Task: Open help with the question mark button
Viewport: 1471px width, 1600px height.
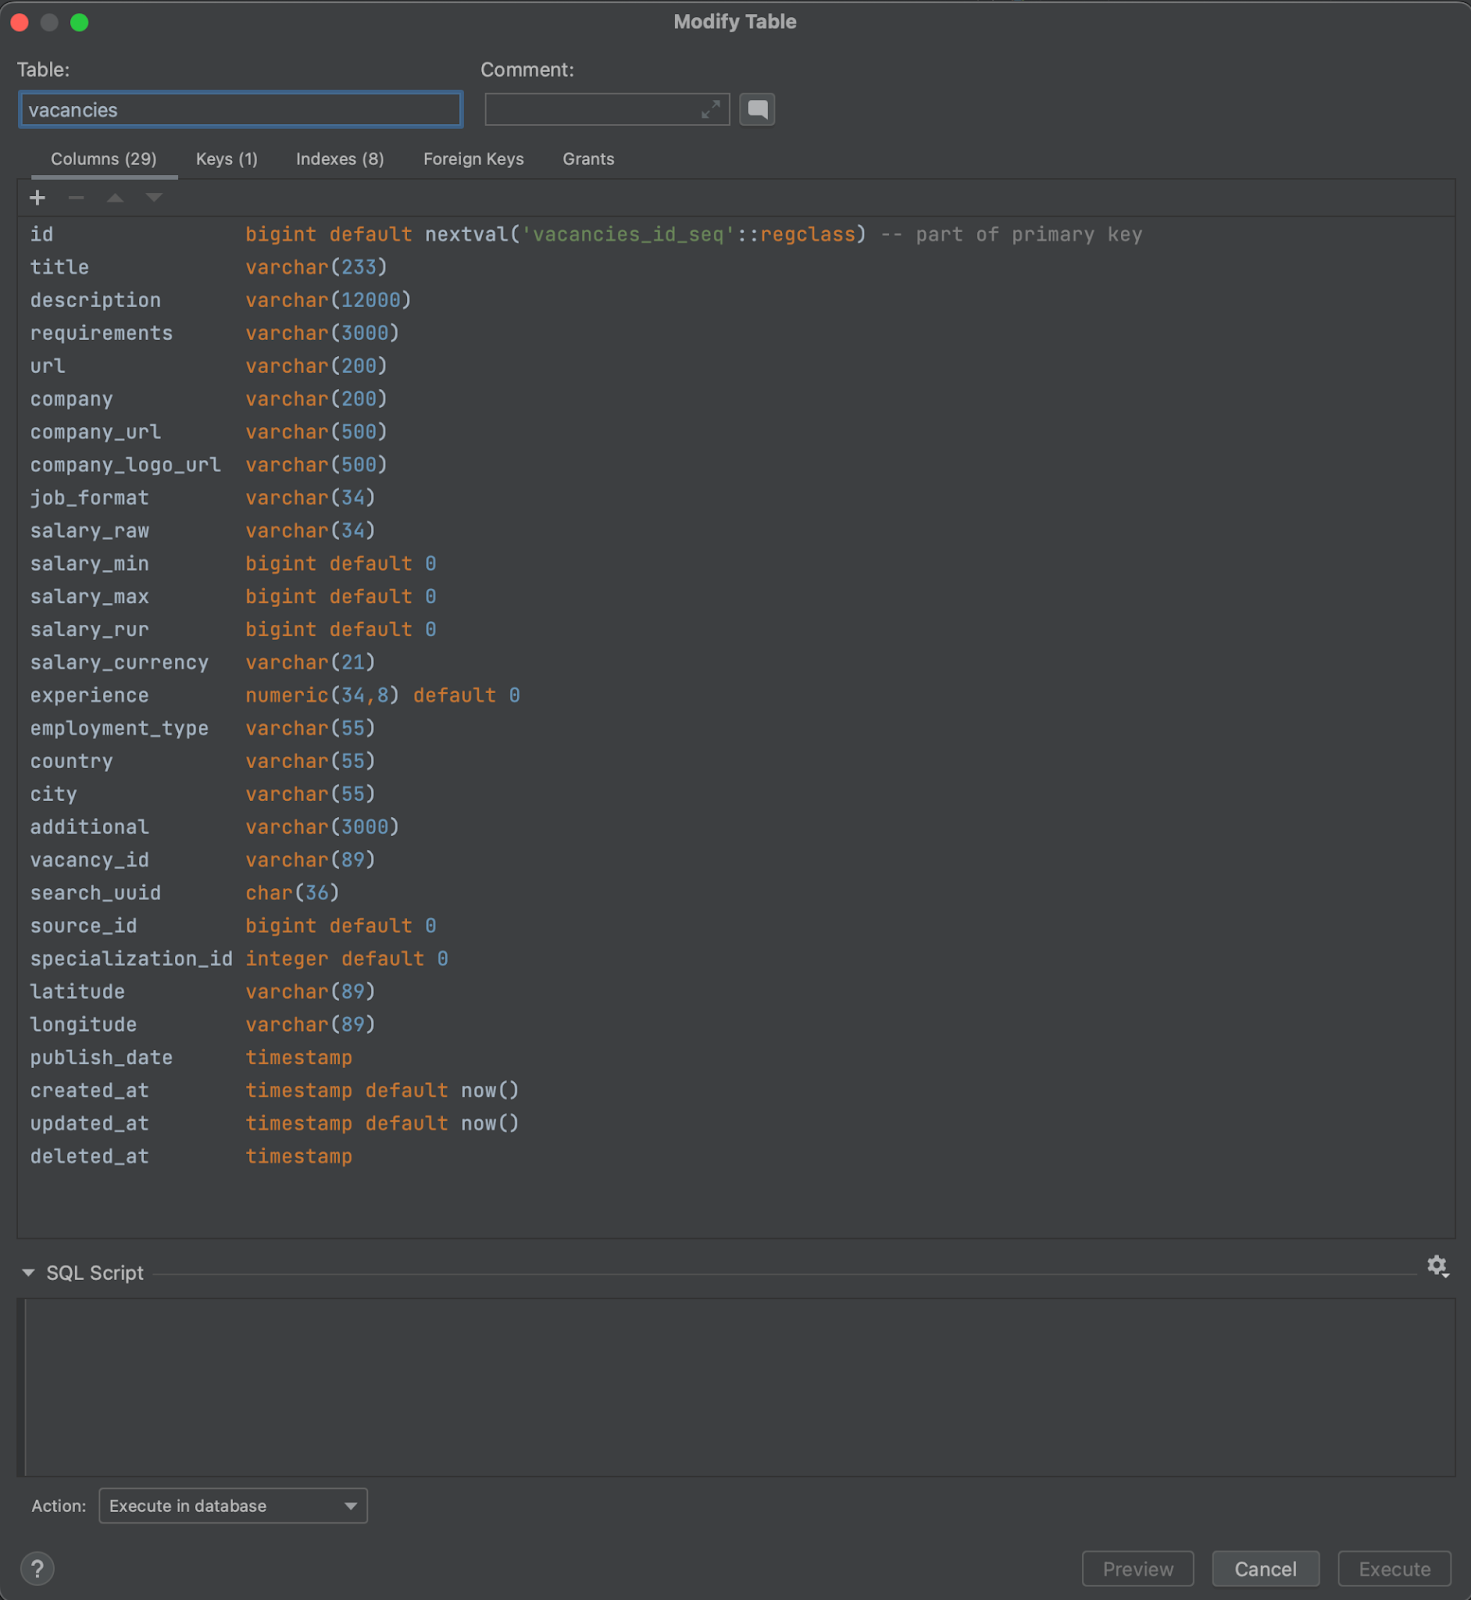Action: click(x=37, y=1568)
